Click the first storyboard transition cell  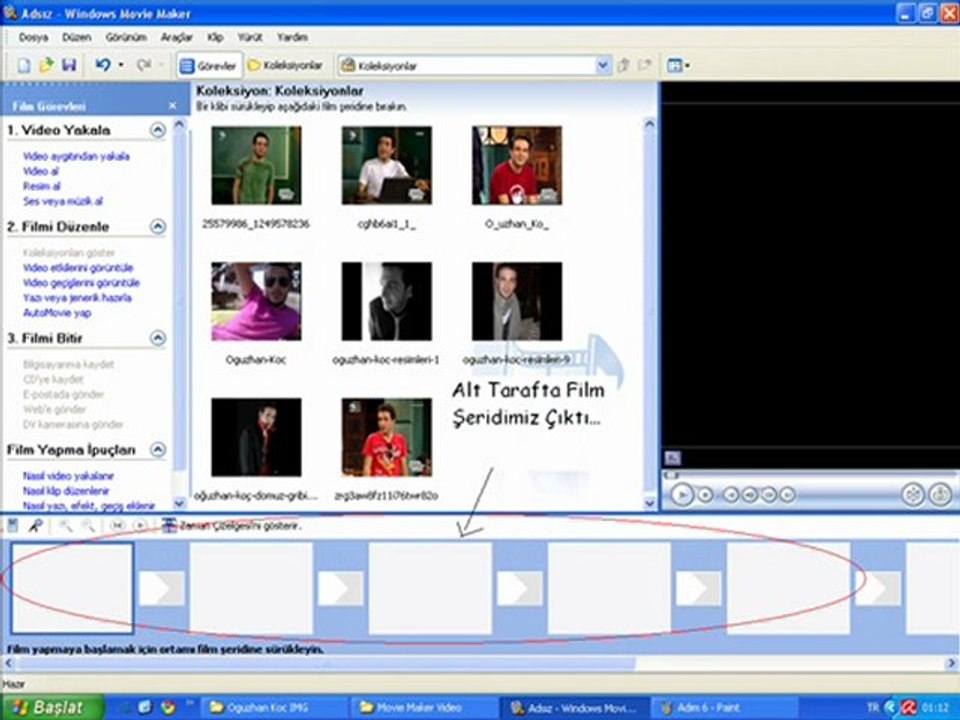pos(162,588)
